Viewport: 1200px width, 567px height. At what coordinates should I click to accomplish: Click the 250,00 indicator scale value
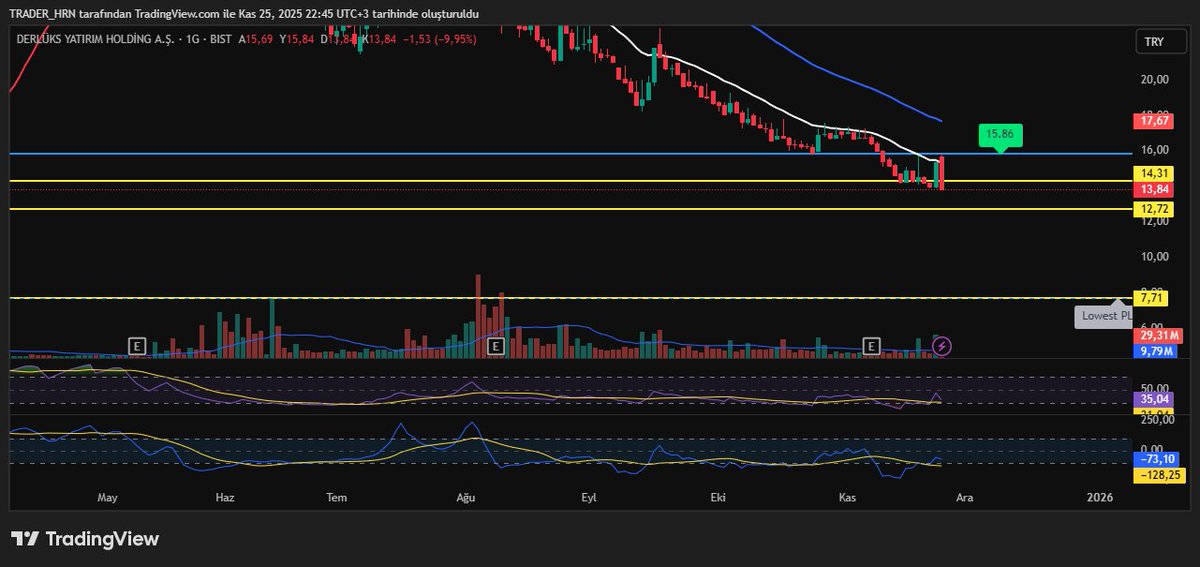click(x=1157, y=420)
